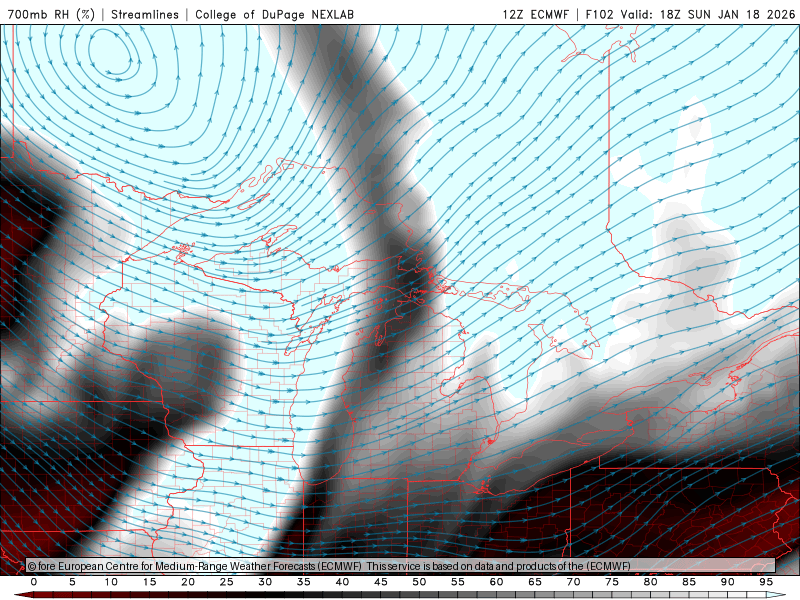This screenshot has width=800, height=600.
Task: Click the ECMWF copyright notice banner
Action: point(401,566)
